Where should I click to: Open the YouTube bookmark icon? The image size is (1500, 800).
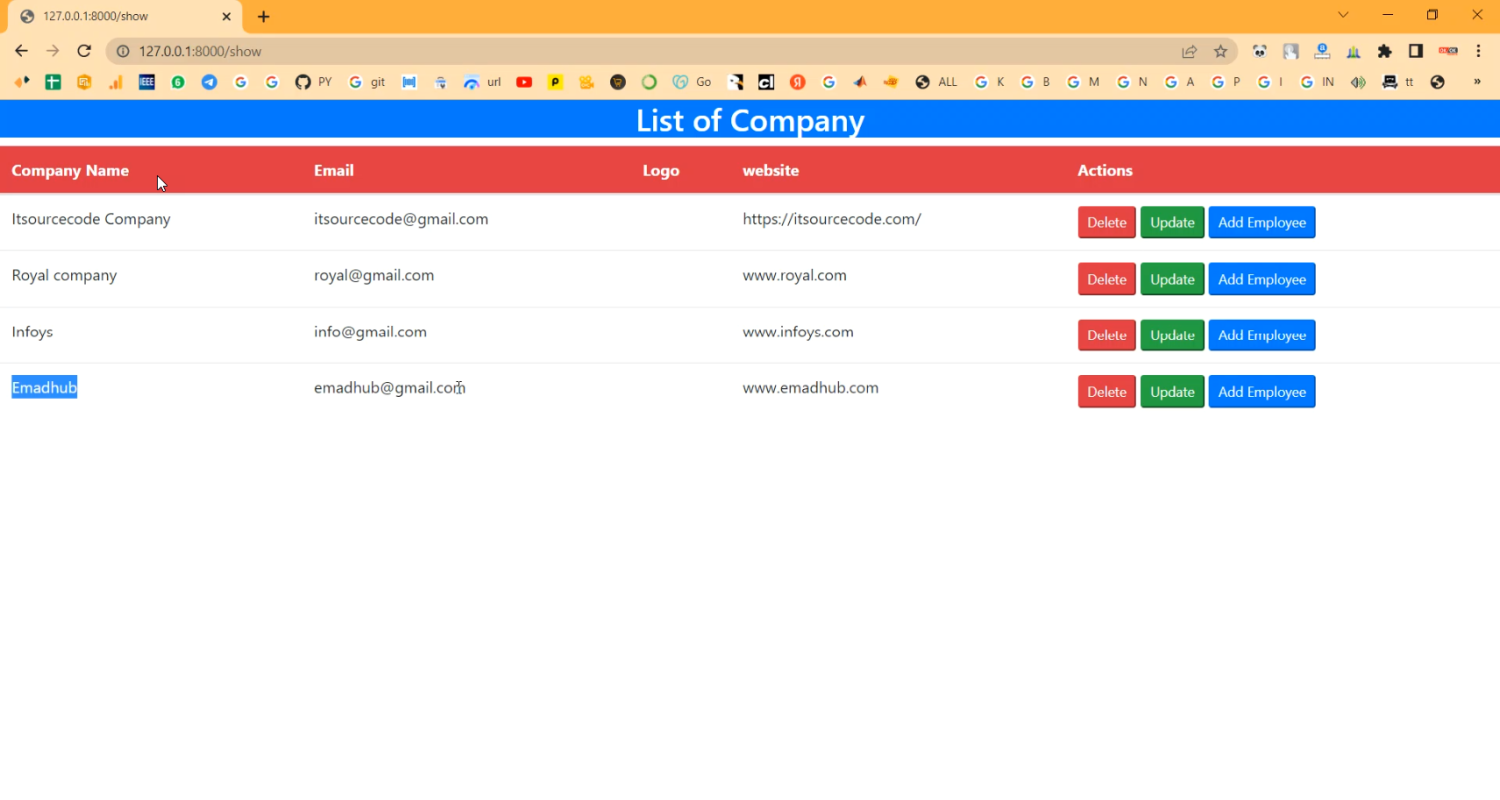click(x=524, y=82)
